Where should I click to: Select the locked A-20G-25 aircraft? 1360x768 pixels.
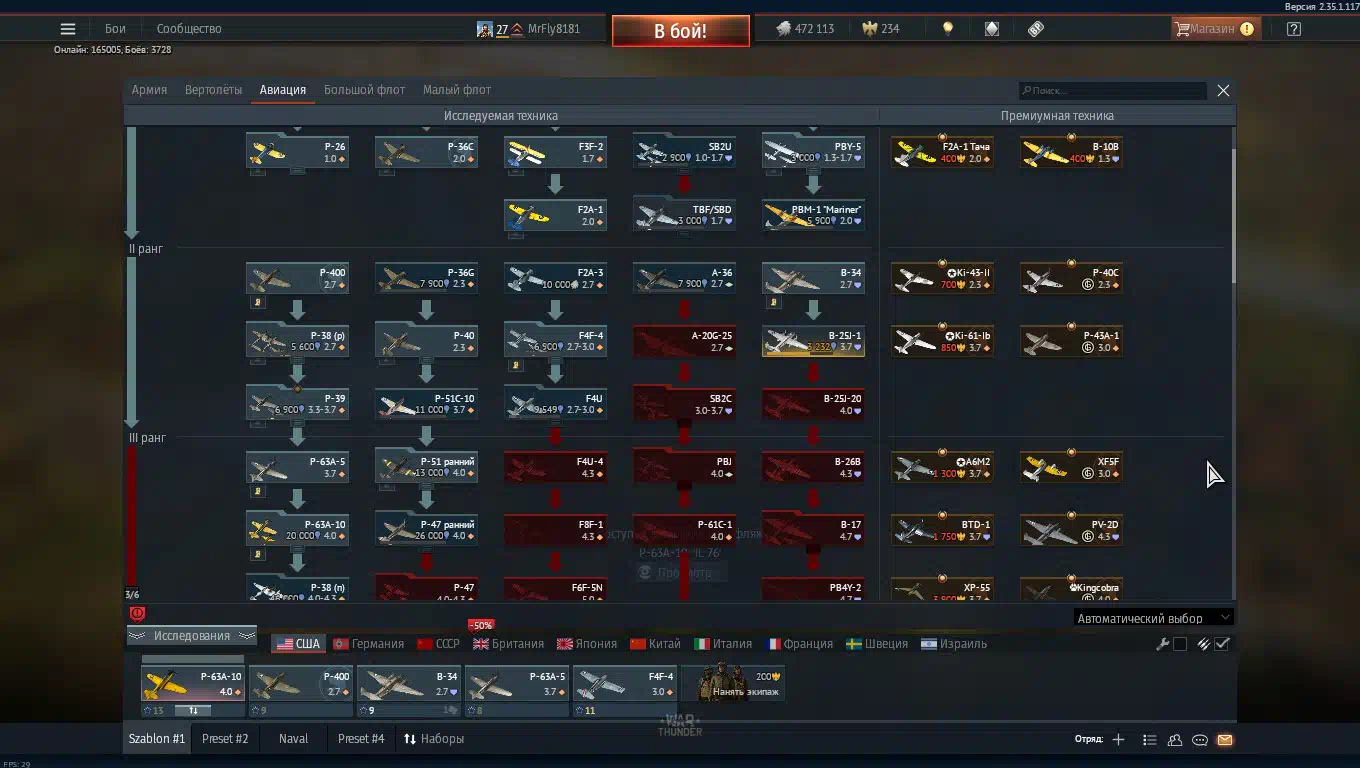pyautogui.click(x=685, y=341)
